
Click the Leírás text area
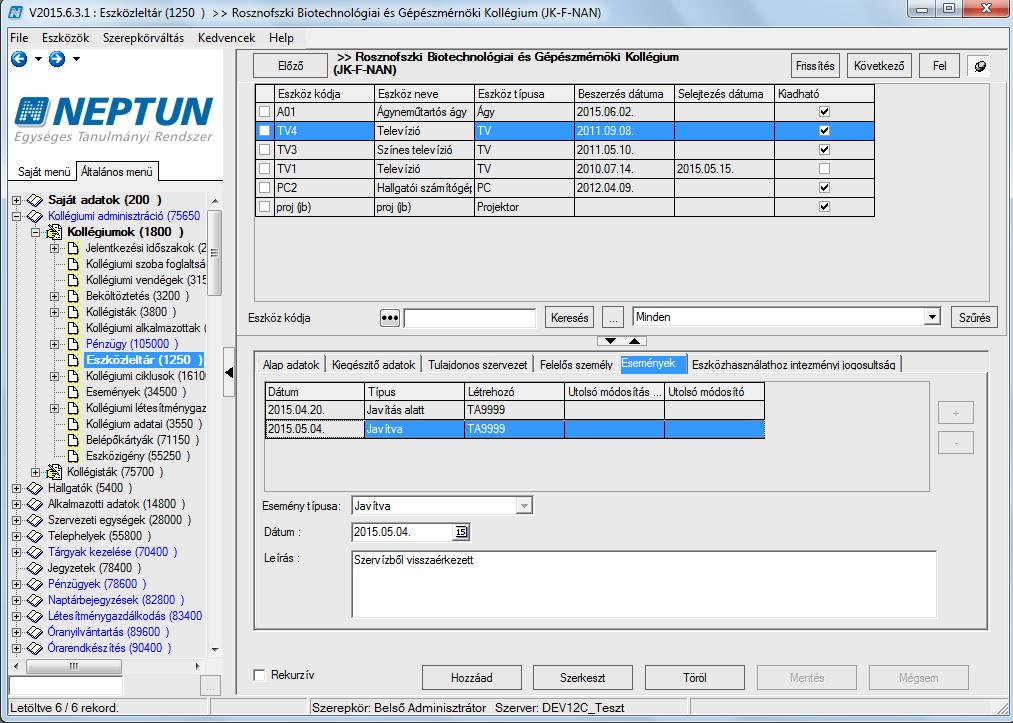click(644, 585)
